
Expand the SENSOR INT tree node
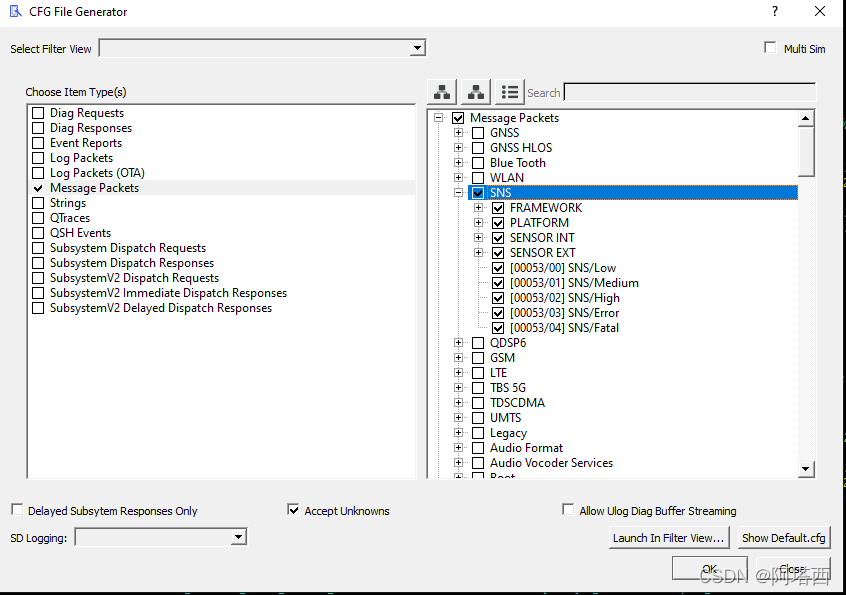click(x=478, y=238)
